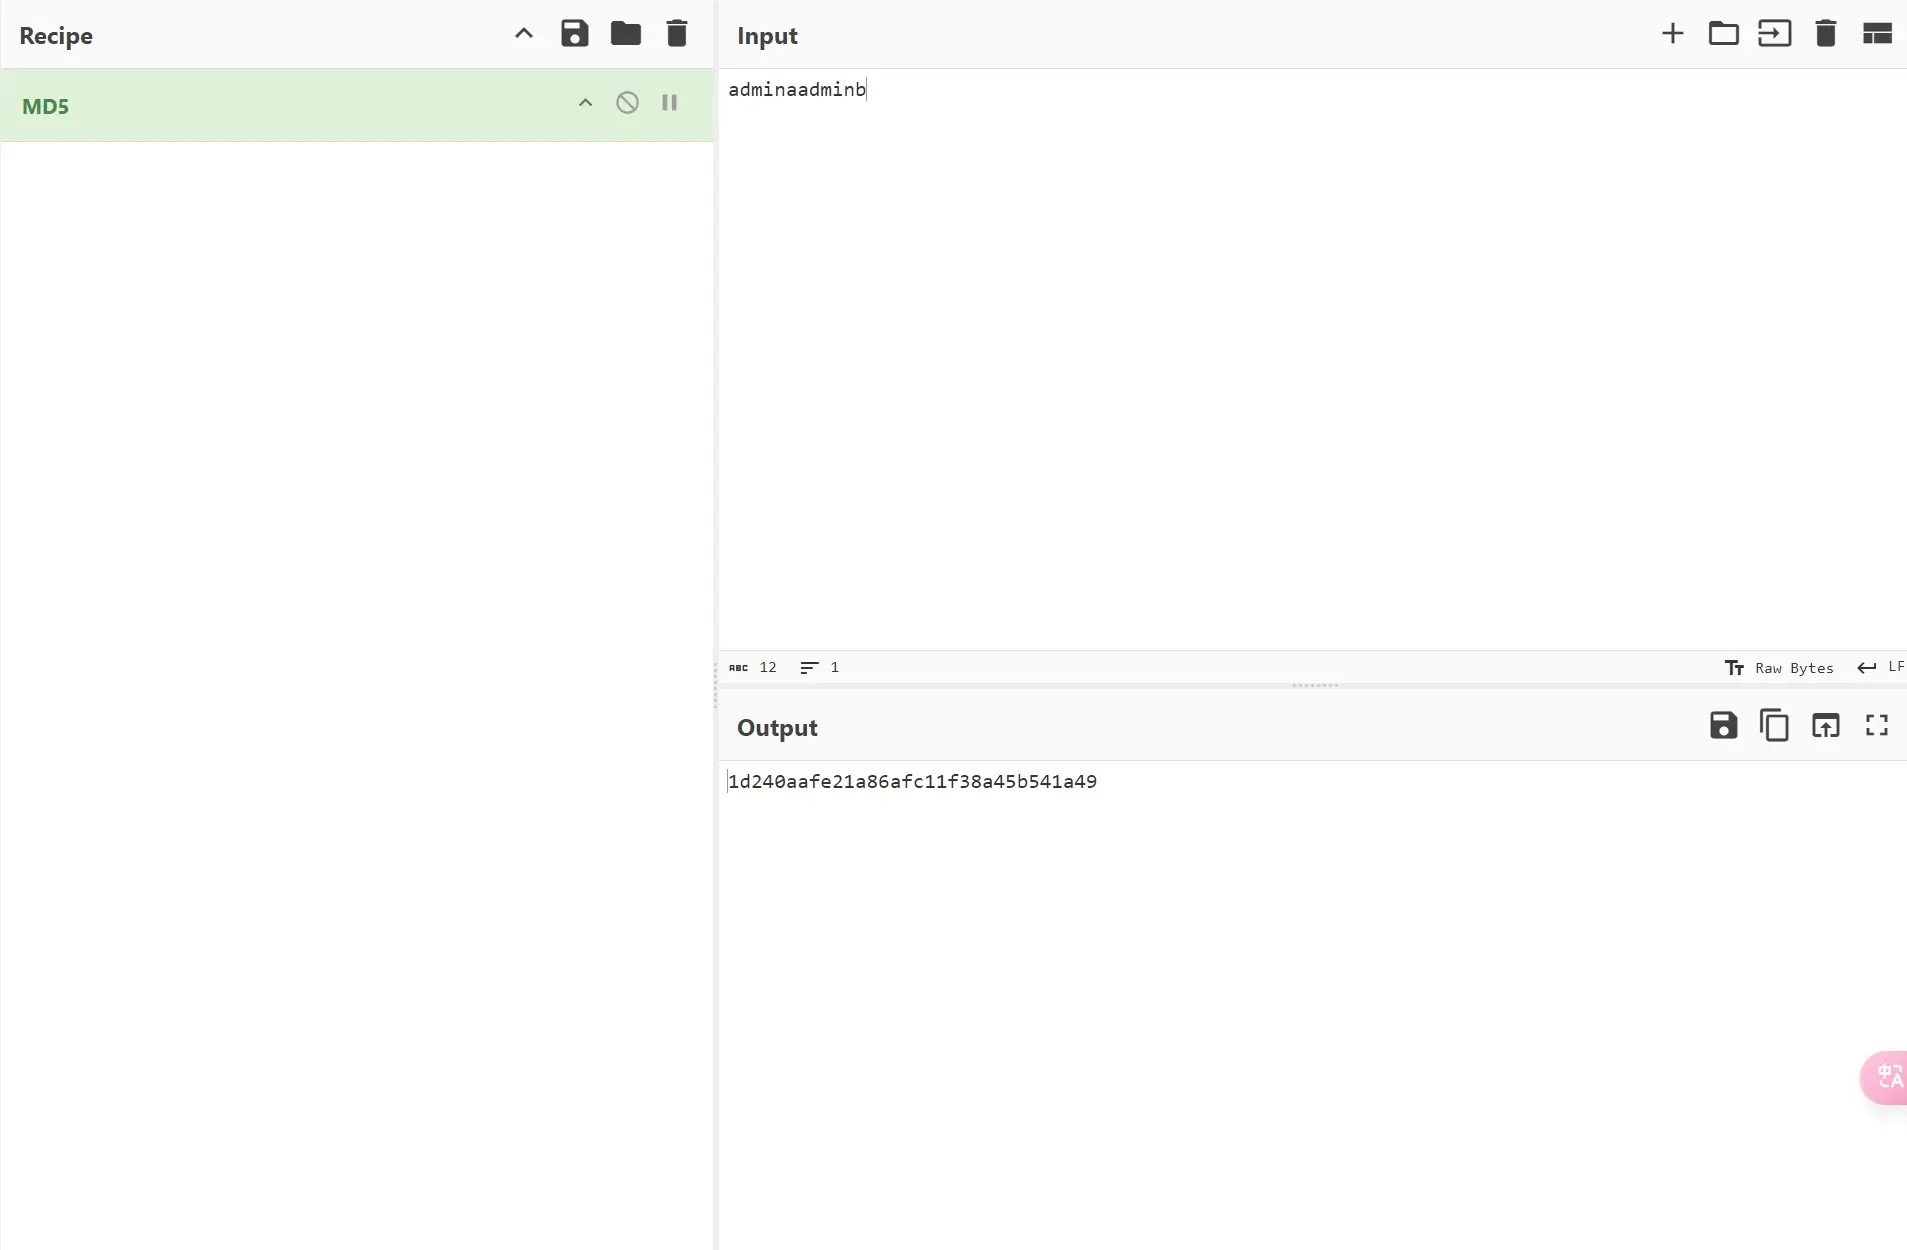The width and height of the screenshot is (1907, 1250).
Task: Click the pink translate floating button
Action: point(1886,1077)
